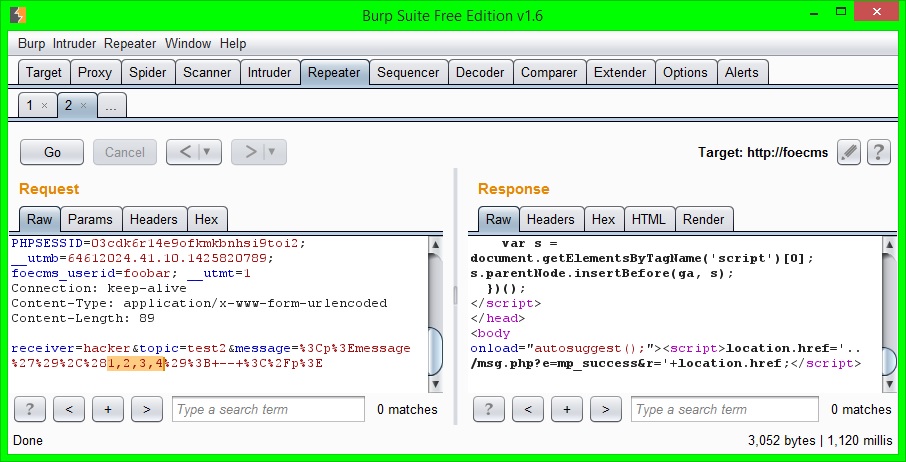Screen dimensions: 906x462
Task: Click request search next match button
Action: coord(147,409)
